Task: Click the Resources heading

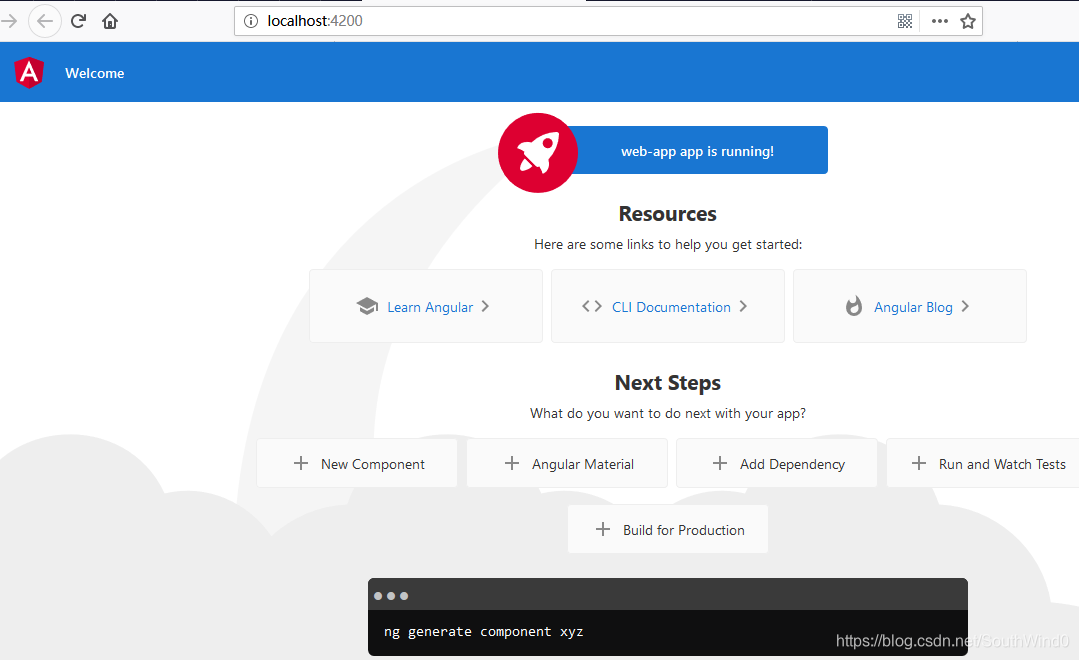Action: pyautogui.click(x=667, y=214)
